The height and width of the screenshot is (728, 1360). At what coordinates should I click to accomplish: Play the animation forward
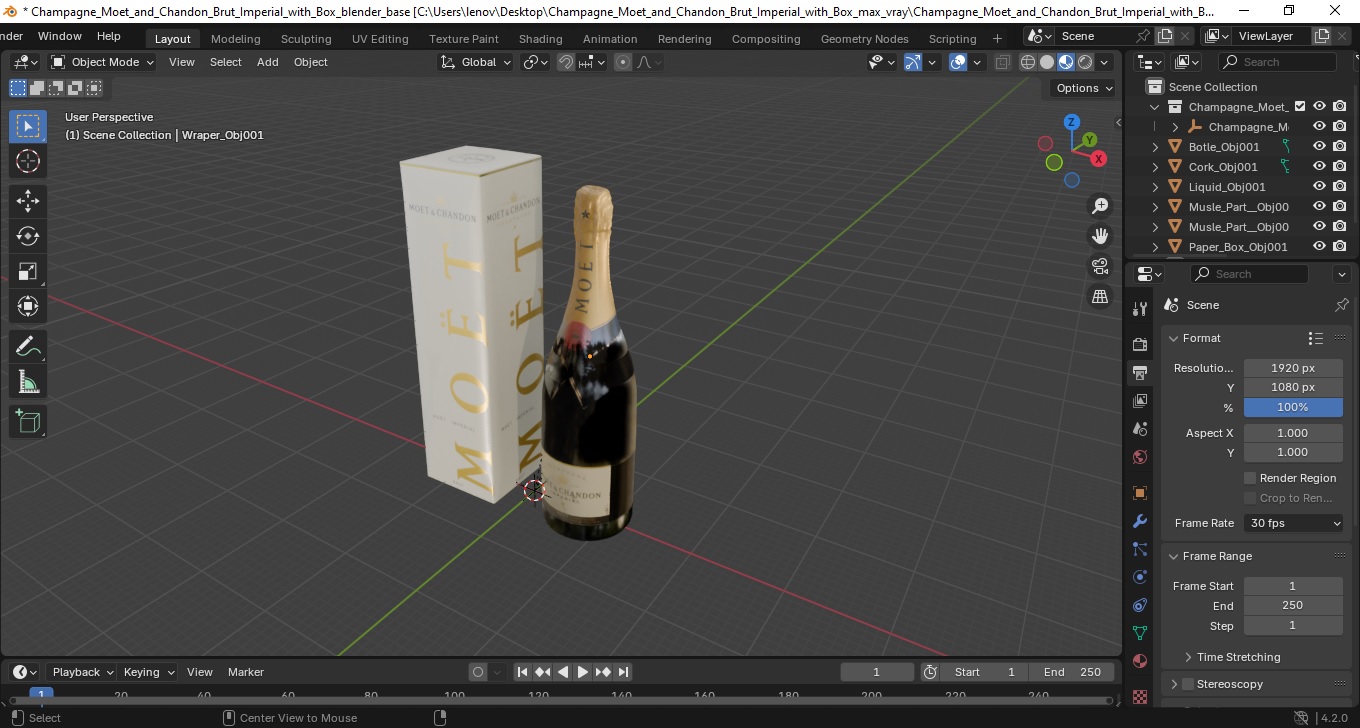tap(583, 672)
